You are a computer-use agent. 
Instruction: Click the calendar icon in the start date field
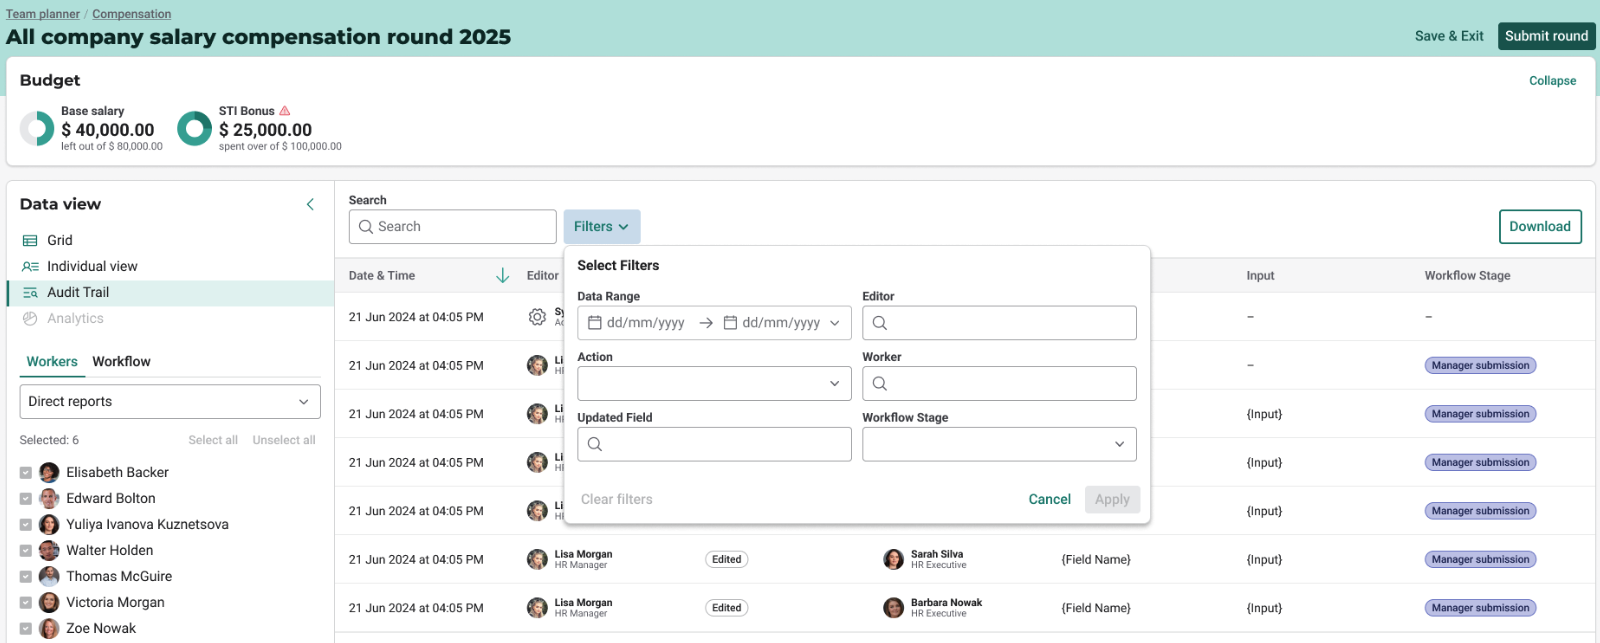[x=595, y=323]
